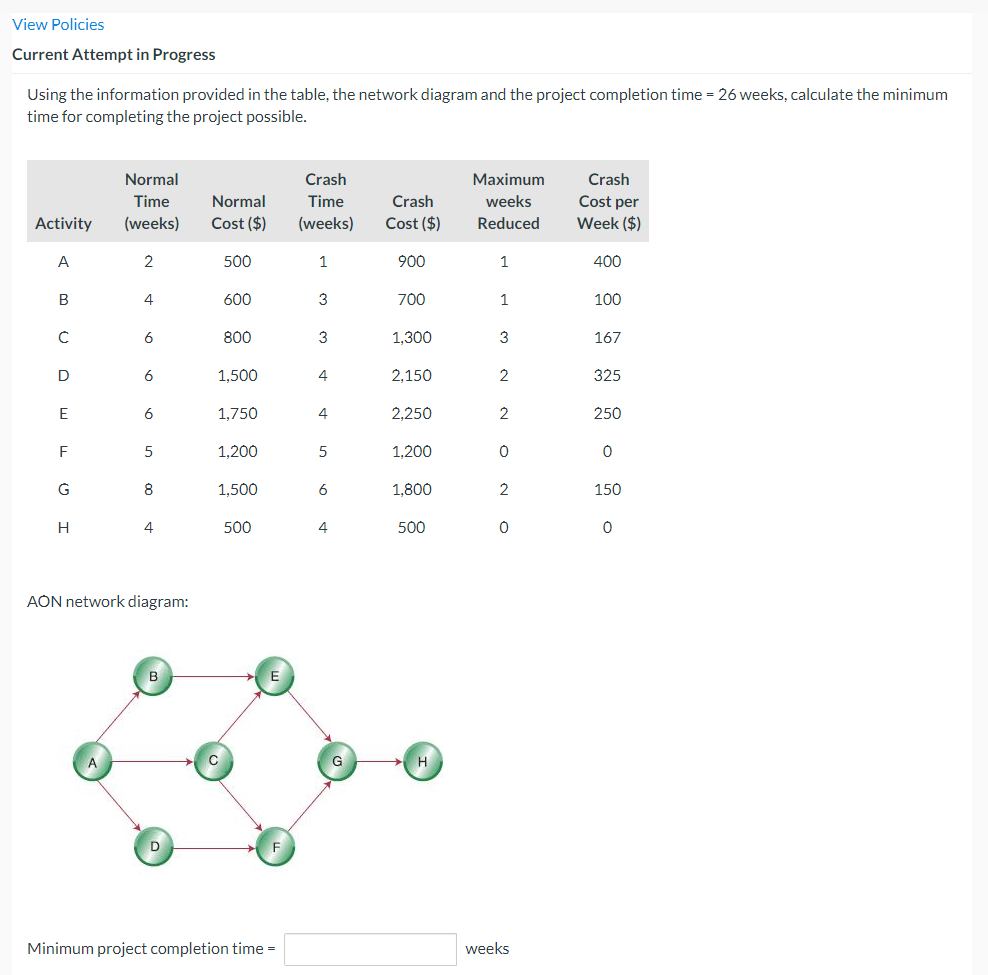Select the Crash Time column header

pos(325,200)
